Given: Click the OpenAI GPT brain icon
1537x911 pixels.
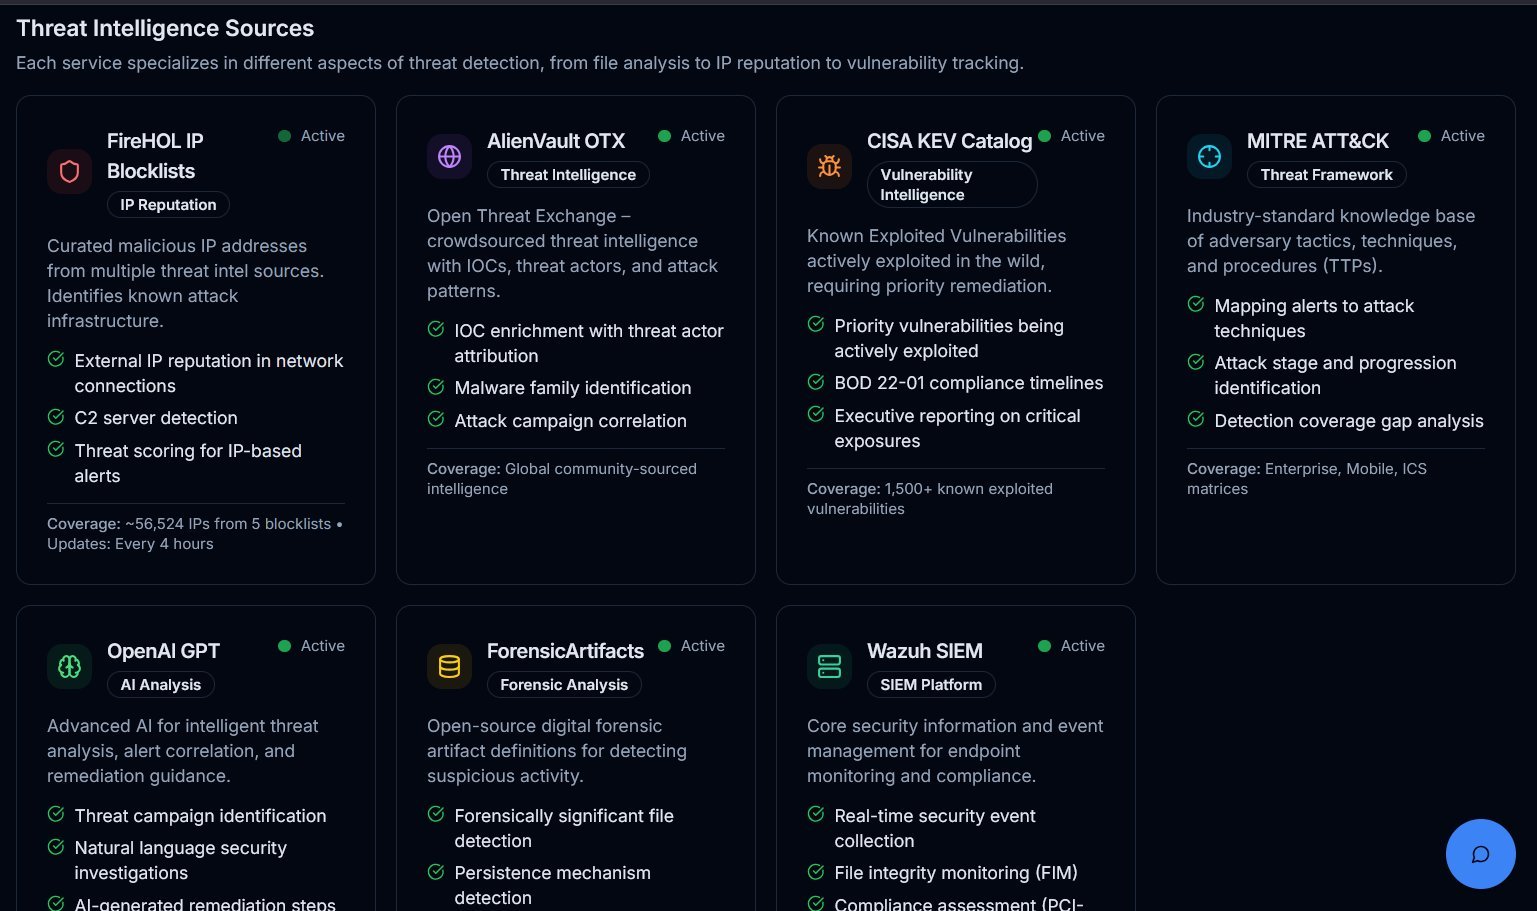Looking at the screenshot, I should click(x=69, y=666).
